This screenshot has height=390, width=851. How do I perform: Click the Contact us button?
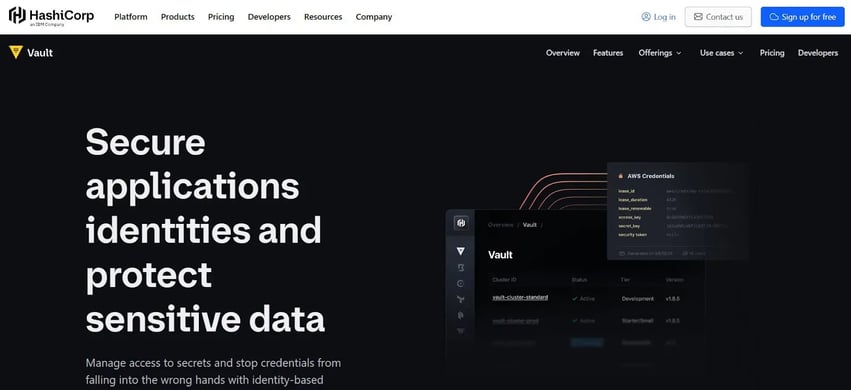pyautogui.click(x=718, y=17)
